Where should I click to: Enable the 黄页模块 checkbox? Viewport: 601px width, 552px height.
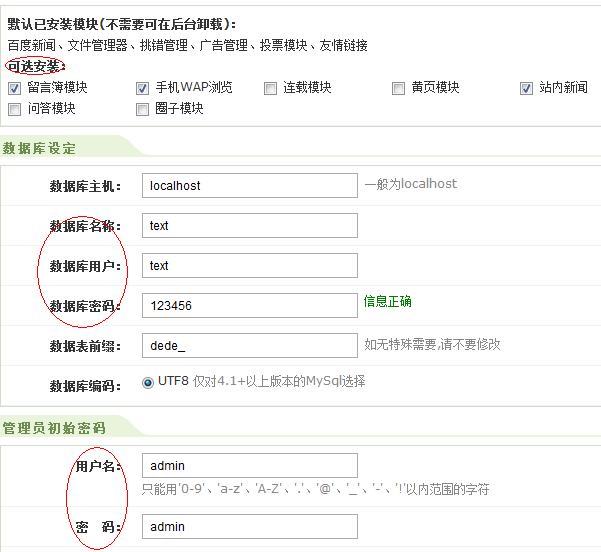(x=399, y=88)
